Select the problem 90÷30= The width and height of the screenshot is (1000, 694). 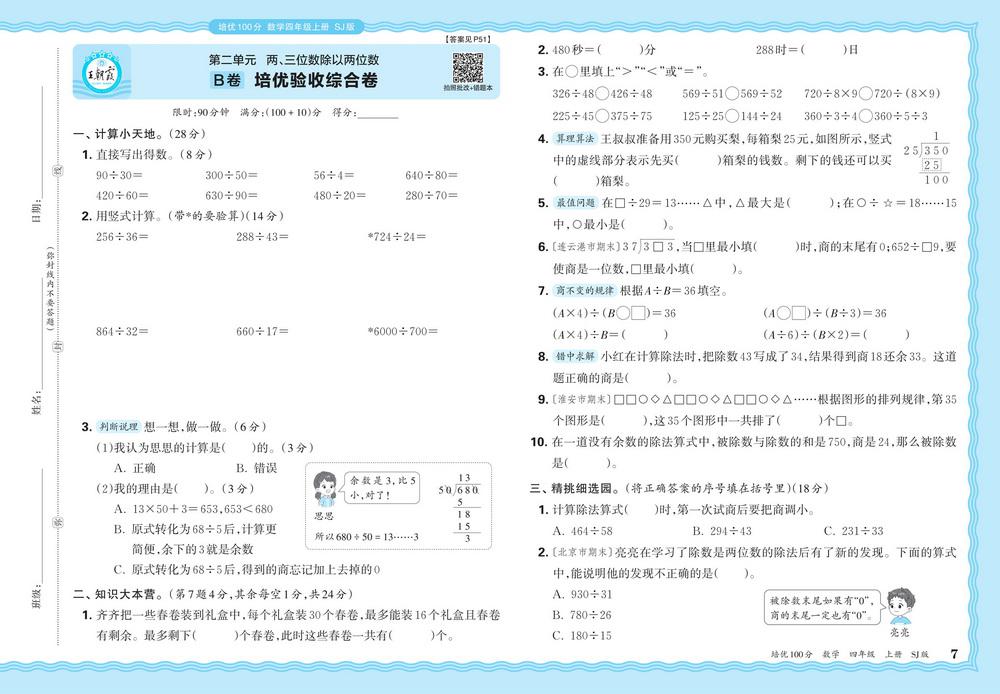119,175
